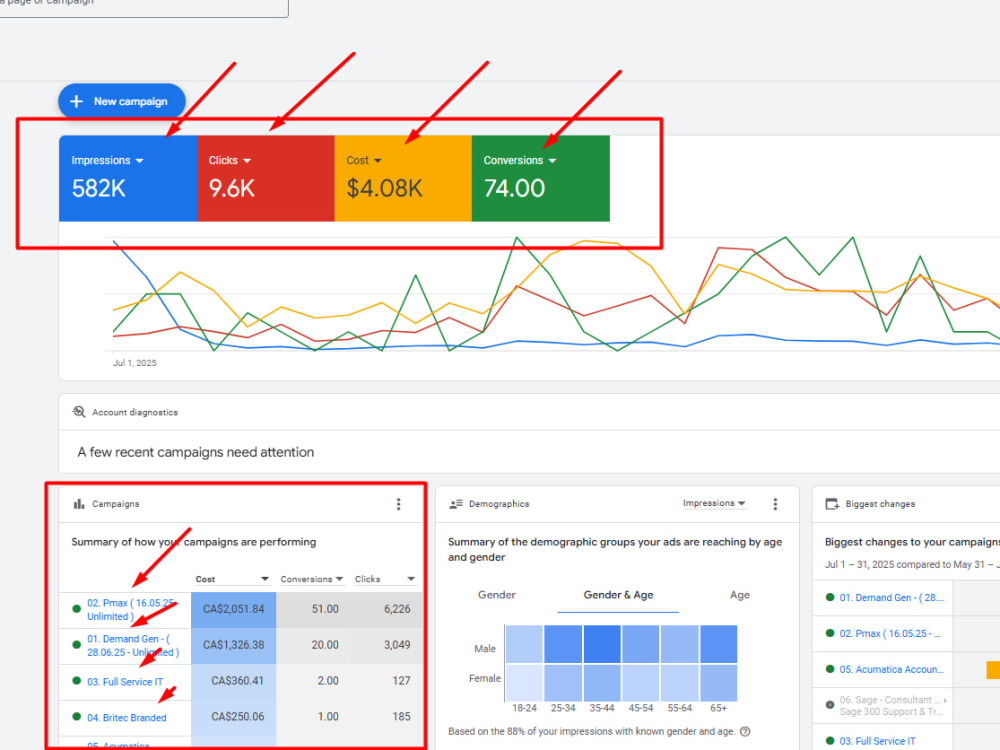Click the Account diagnostics icon

(79, 412)
